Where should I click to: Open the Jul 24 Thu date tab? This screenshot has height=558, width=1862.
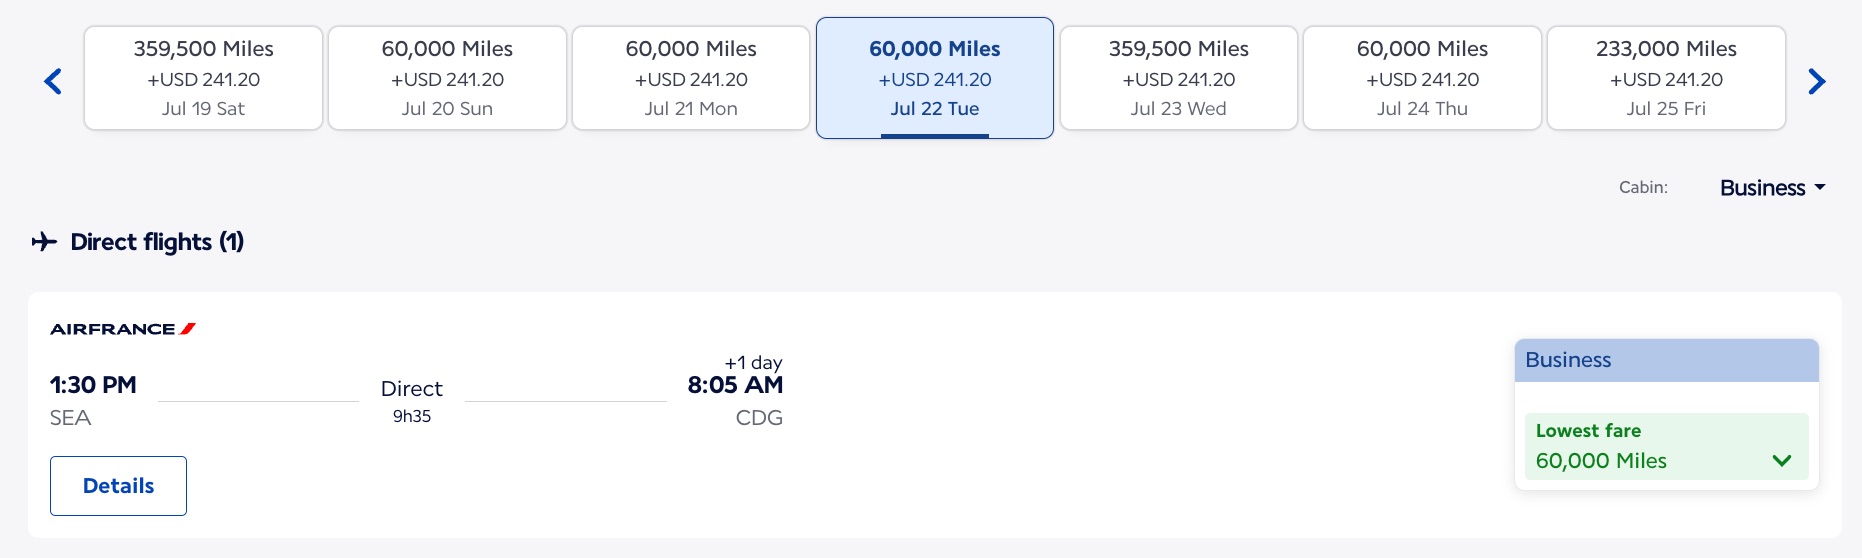point(1422,78)
